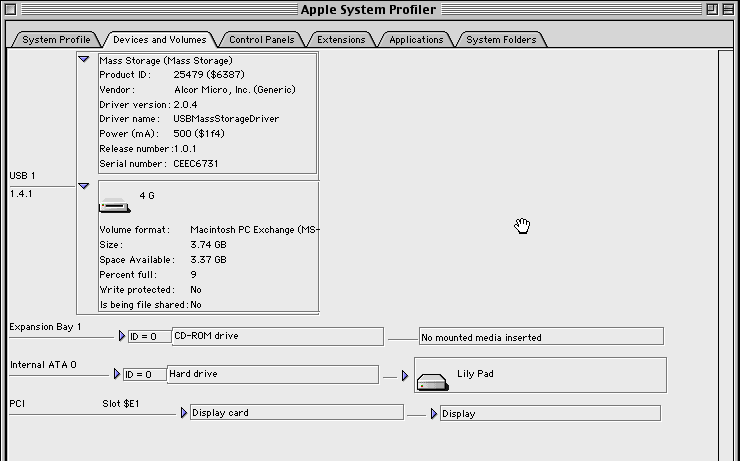
Task: Click release number value 1.0.1
Action: 185,149
